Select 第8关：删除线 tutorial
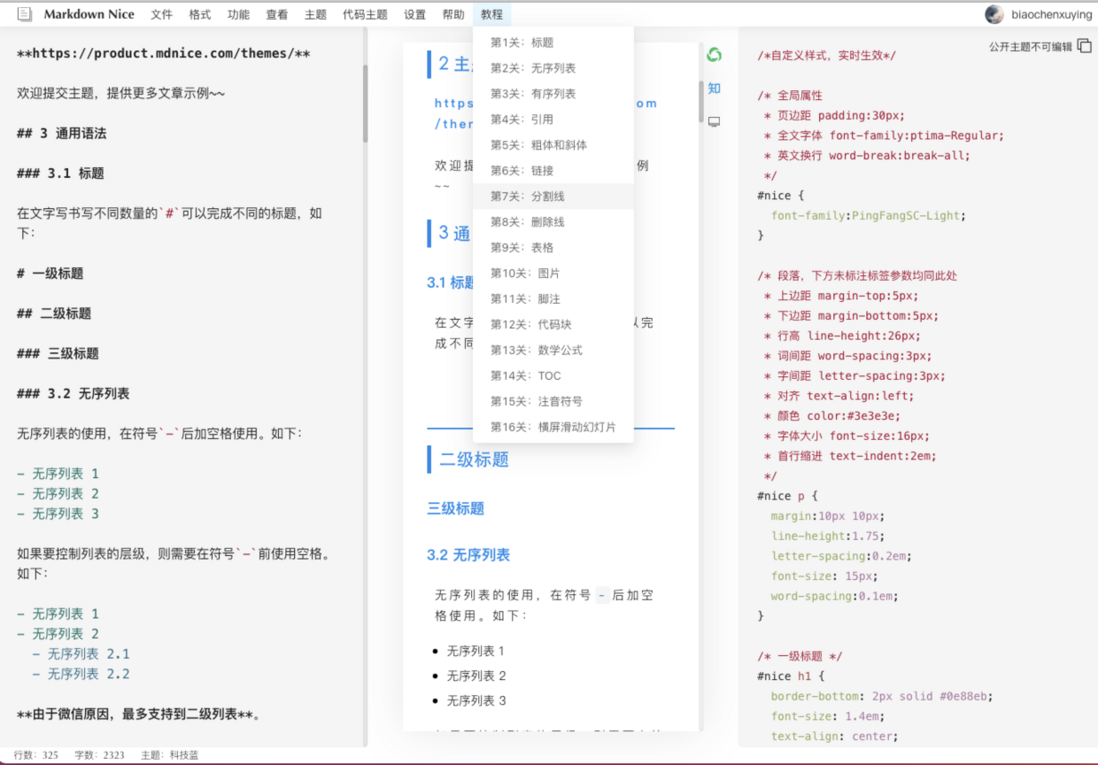Viewport: 1098px width, 765px height. tap(553, 222)
